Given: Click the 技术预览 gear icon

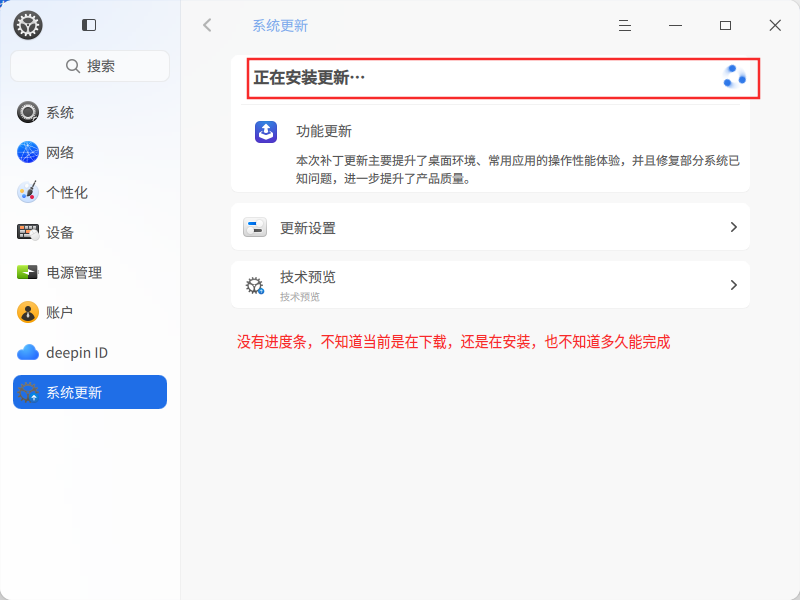Looking at the screenshot, I should [x=255, y=285].
